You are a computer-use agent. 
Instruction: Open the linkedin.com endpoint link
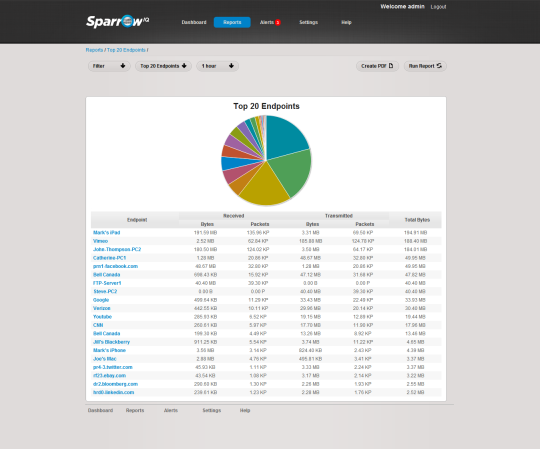[113, 392]
